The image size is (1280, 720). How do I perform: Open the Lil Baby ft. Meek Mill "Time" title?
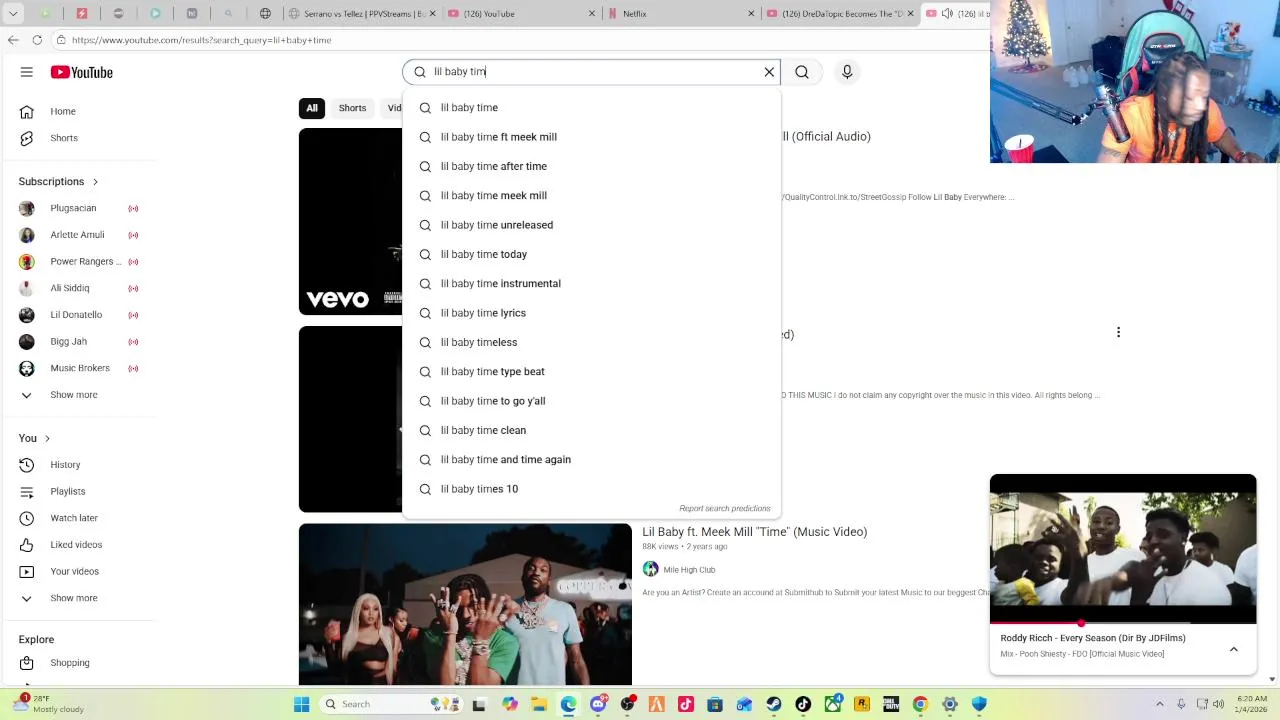(754, 532)
